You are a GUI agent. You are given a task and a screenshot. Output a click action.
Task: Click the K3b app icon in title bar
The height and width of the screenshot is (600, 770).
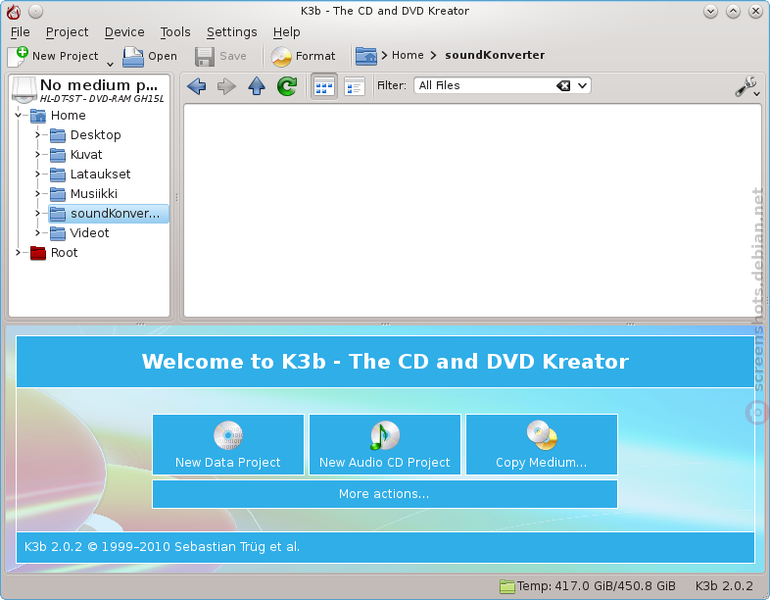coord(13,11)
